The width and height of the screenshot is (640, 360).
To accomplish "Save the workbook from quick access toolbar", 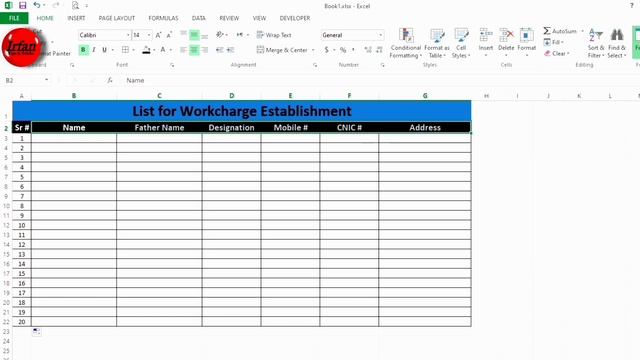I will pos(22,6).
